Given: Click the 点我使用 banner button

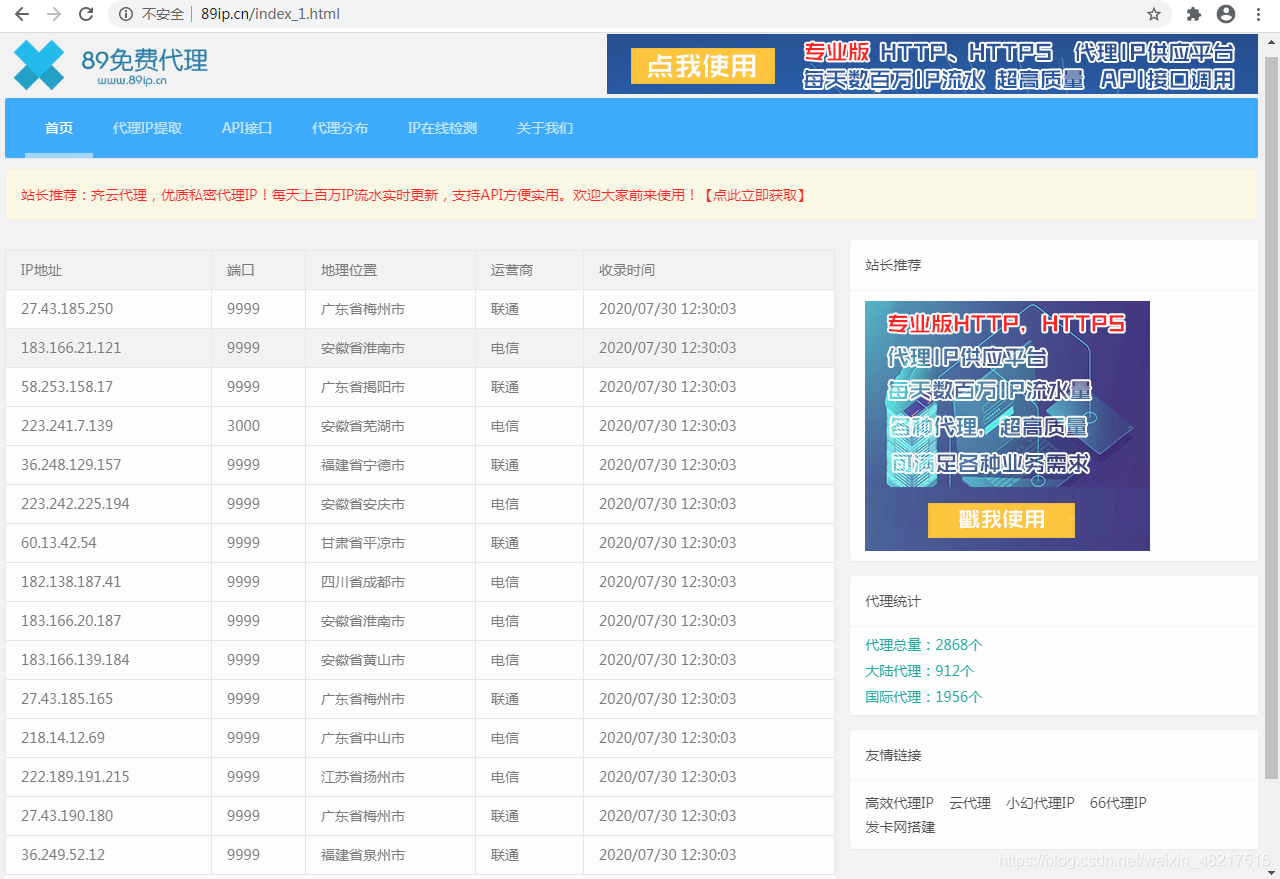Looking at the screenshot, I should [701, 66].
